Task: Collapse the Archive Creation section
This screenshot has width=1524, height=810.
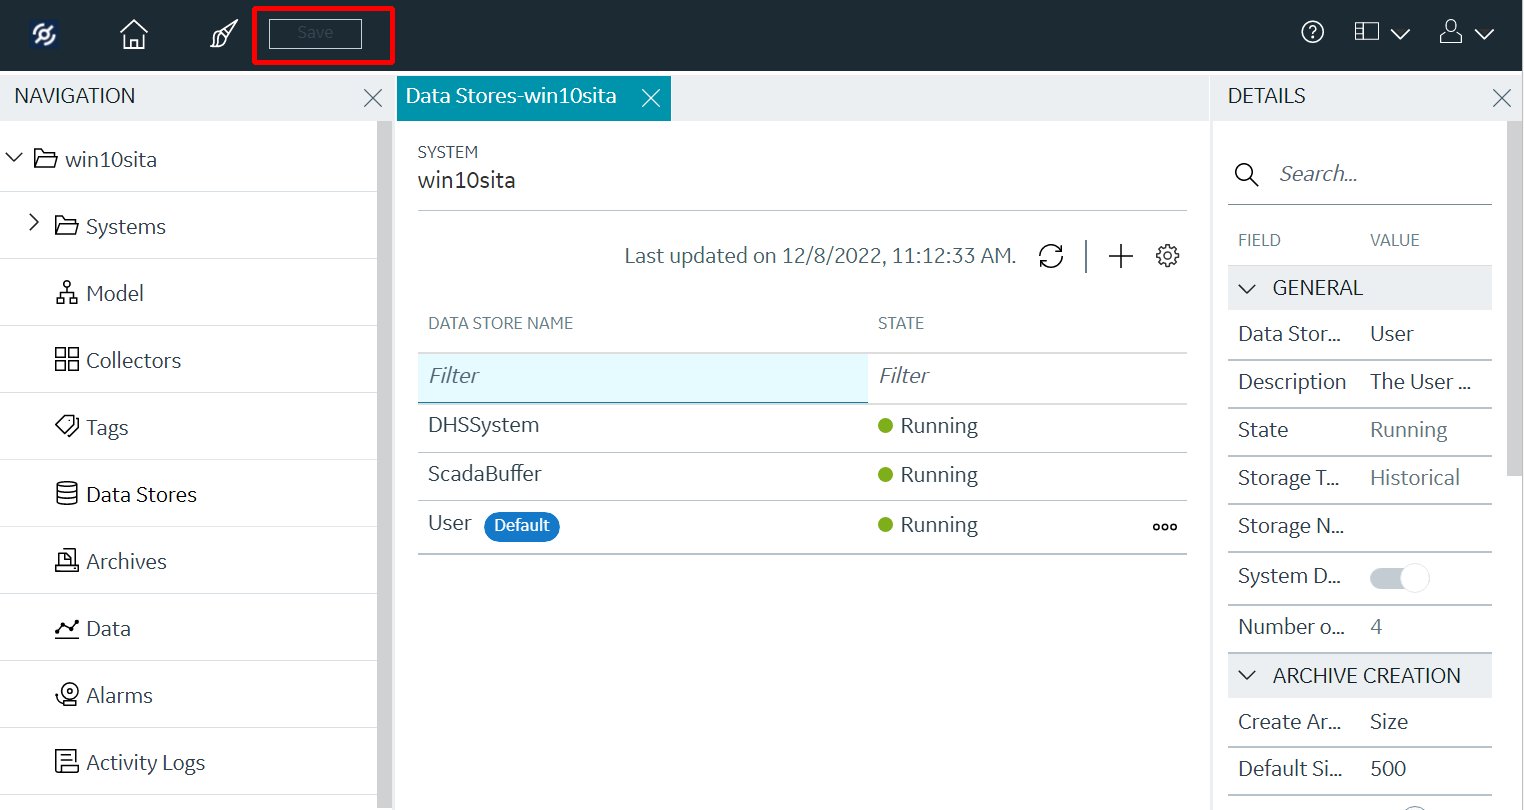Action: click(1247, 676)
